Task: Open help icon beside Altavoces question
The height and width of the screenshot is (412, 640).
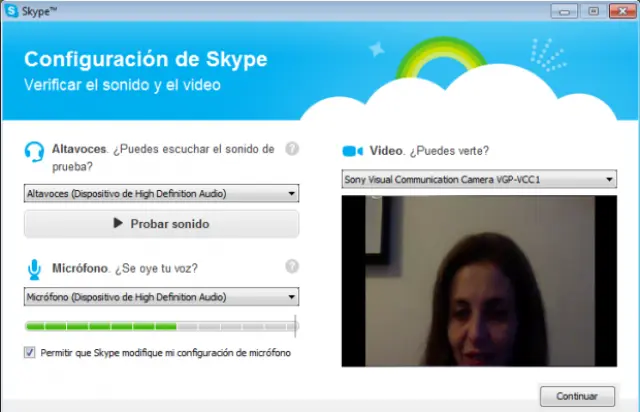Action: click(x=292, y=149)
